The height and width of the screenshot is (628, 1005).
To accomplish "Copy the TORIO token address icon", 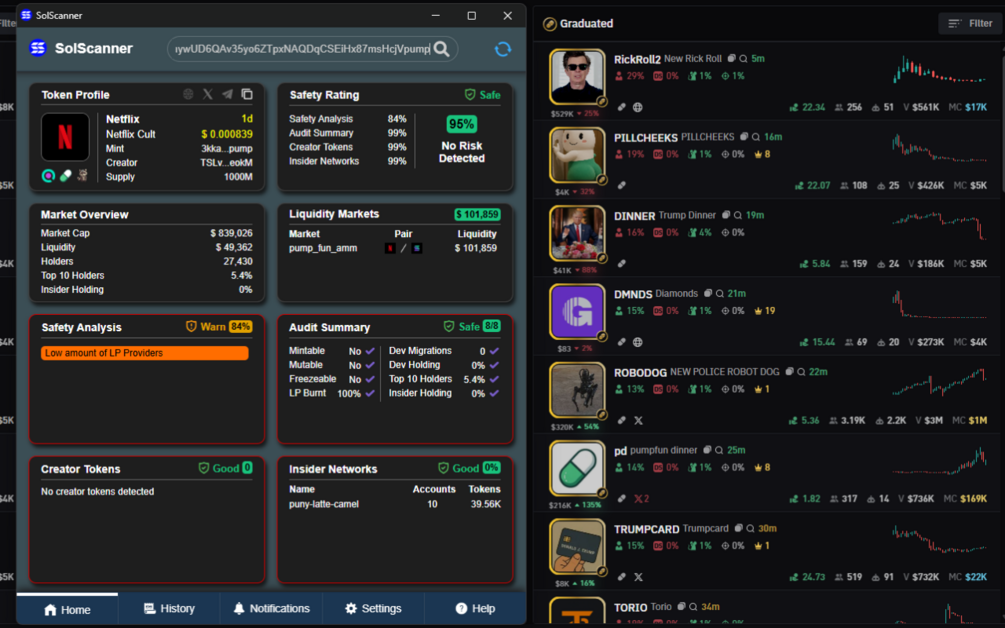I will pos(682,606).
